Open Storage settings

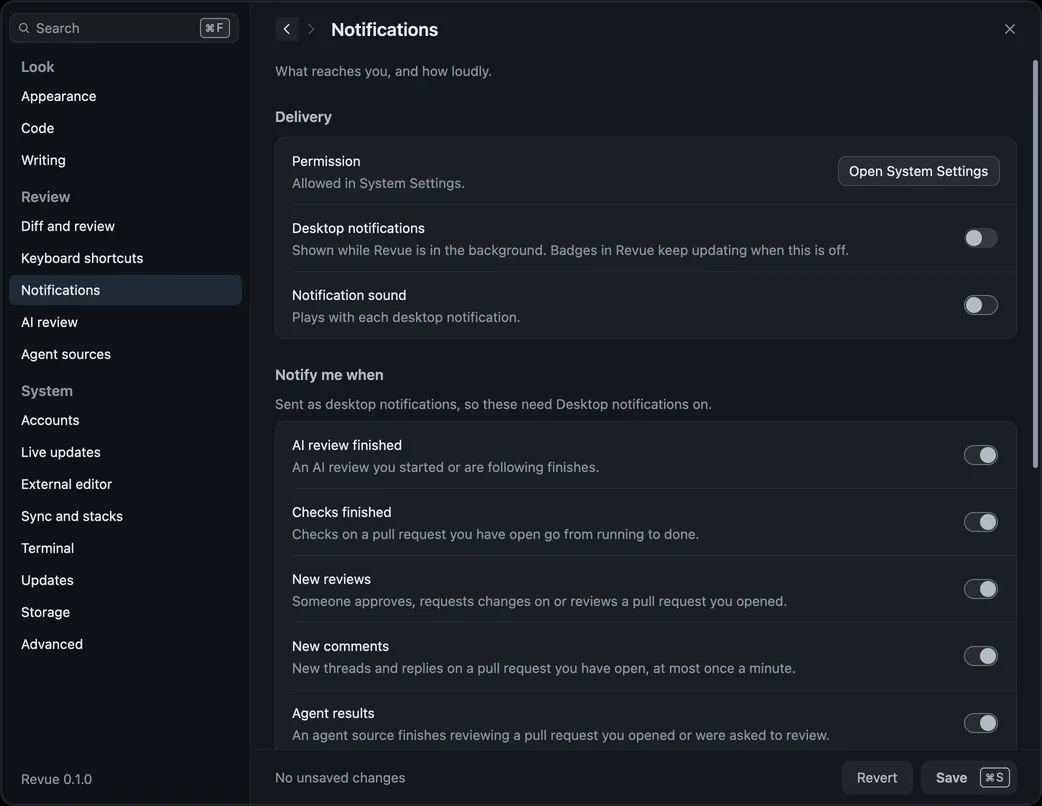pyautogui.click(x=125, y=612)
